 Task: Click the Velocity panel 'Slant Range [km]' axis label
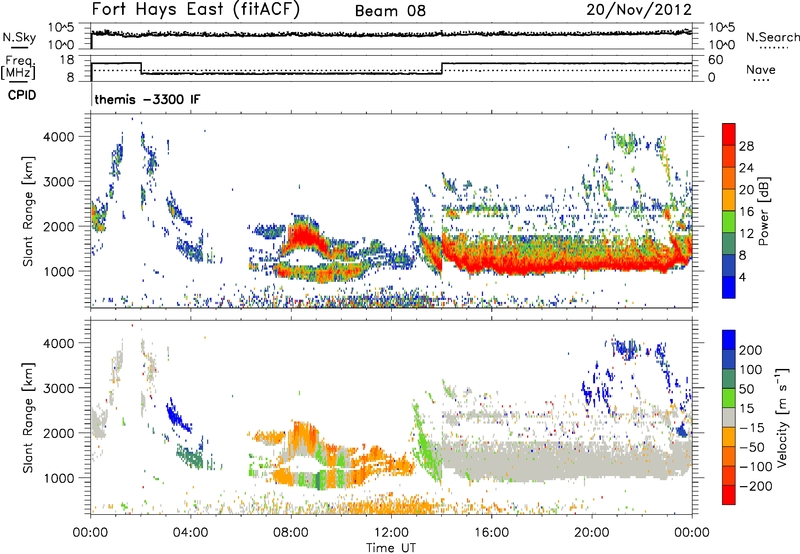[x=28, y=418]
